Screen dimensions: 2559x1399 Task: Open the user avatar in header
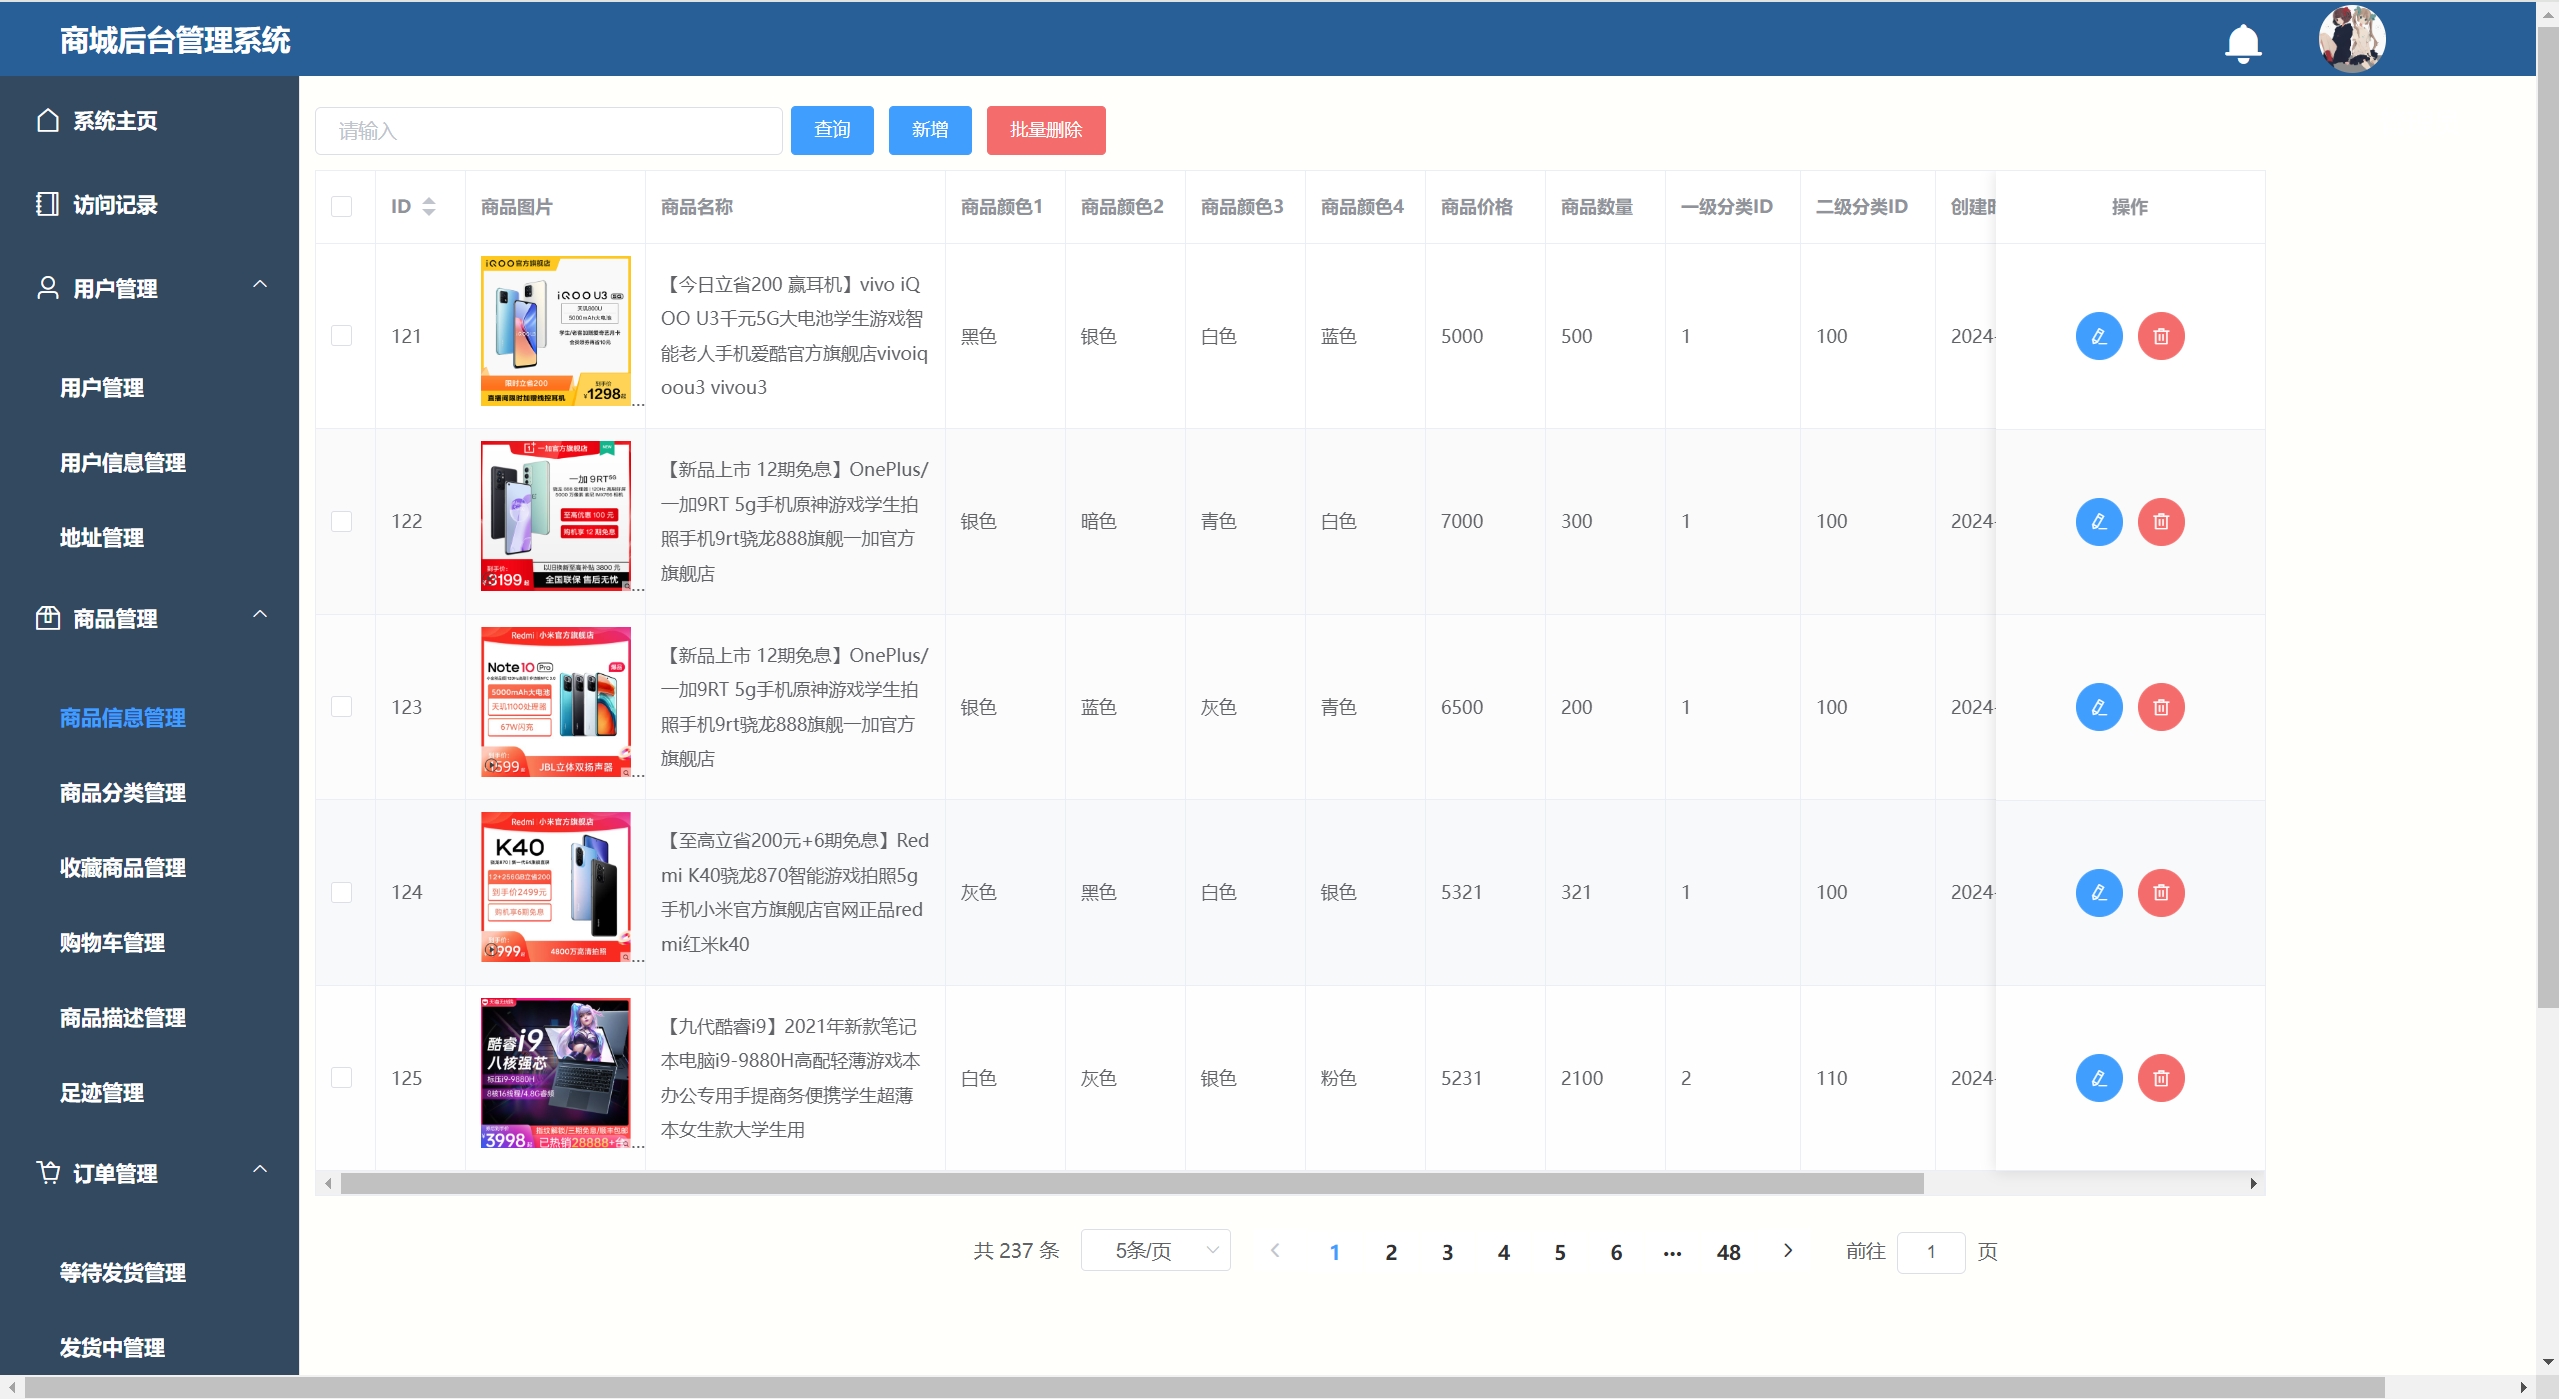2352,39
